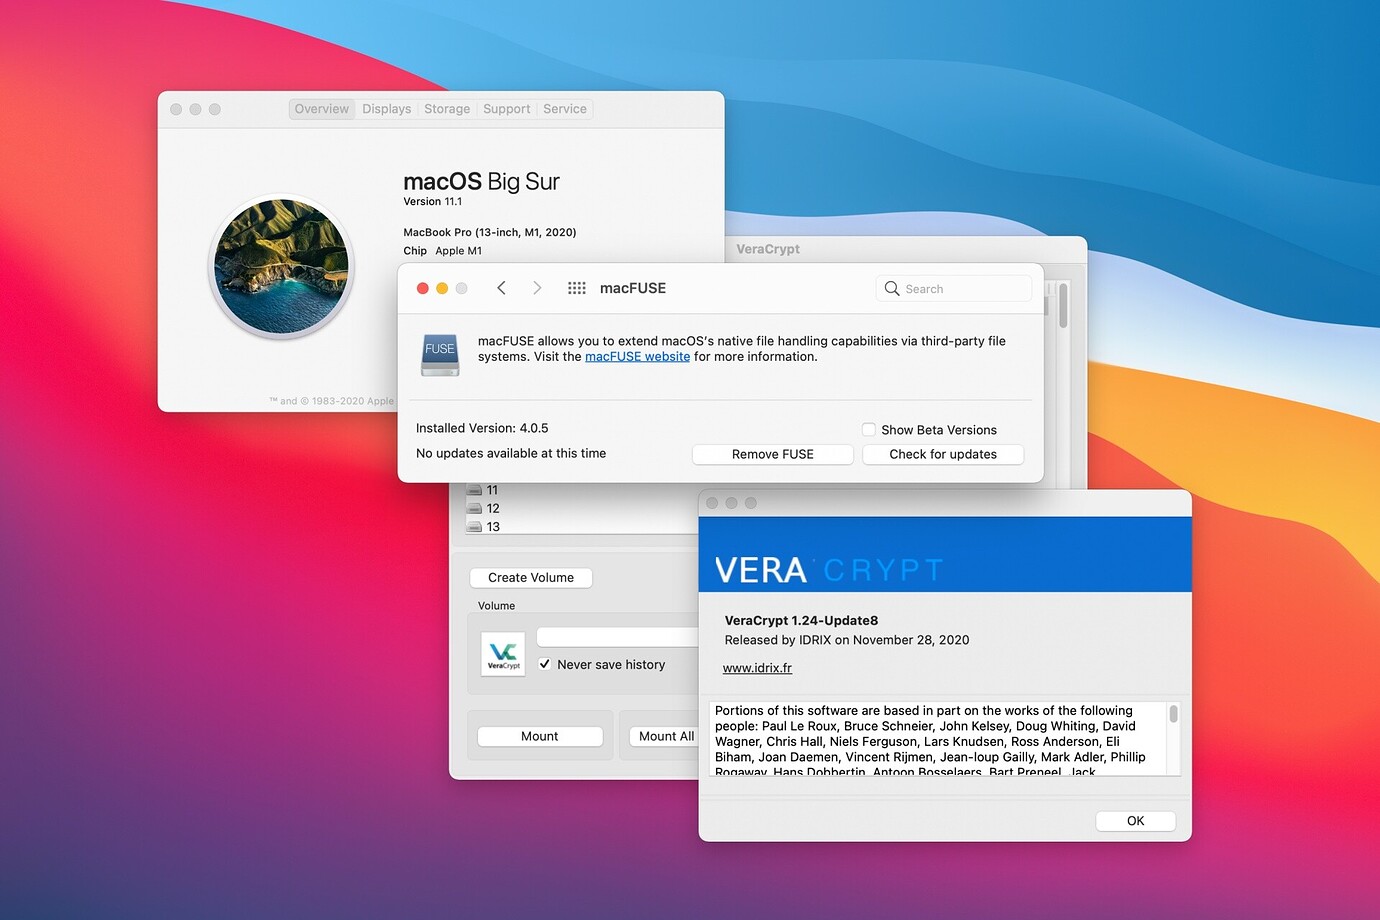Click the VeraCrypt drive list scrollbar
The height and width of the screenshot is (920, 1380).
[1062, 305]
